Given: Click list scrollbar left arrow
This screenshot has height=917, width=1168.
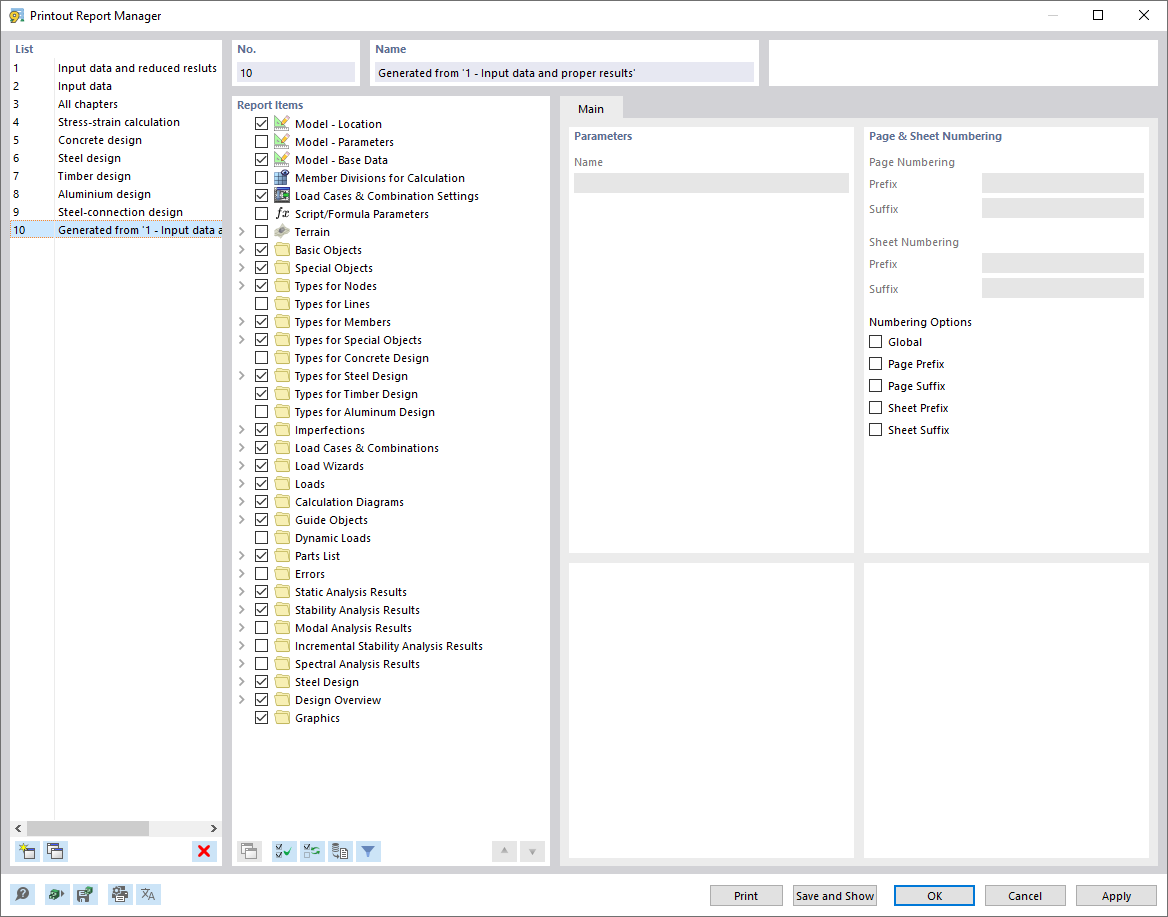Looking at the screenshot, I should click(x=19, y=828).
